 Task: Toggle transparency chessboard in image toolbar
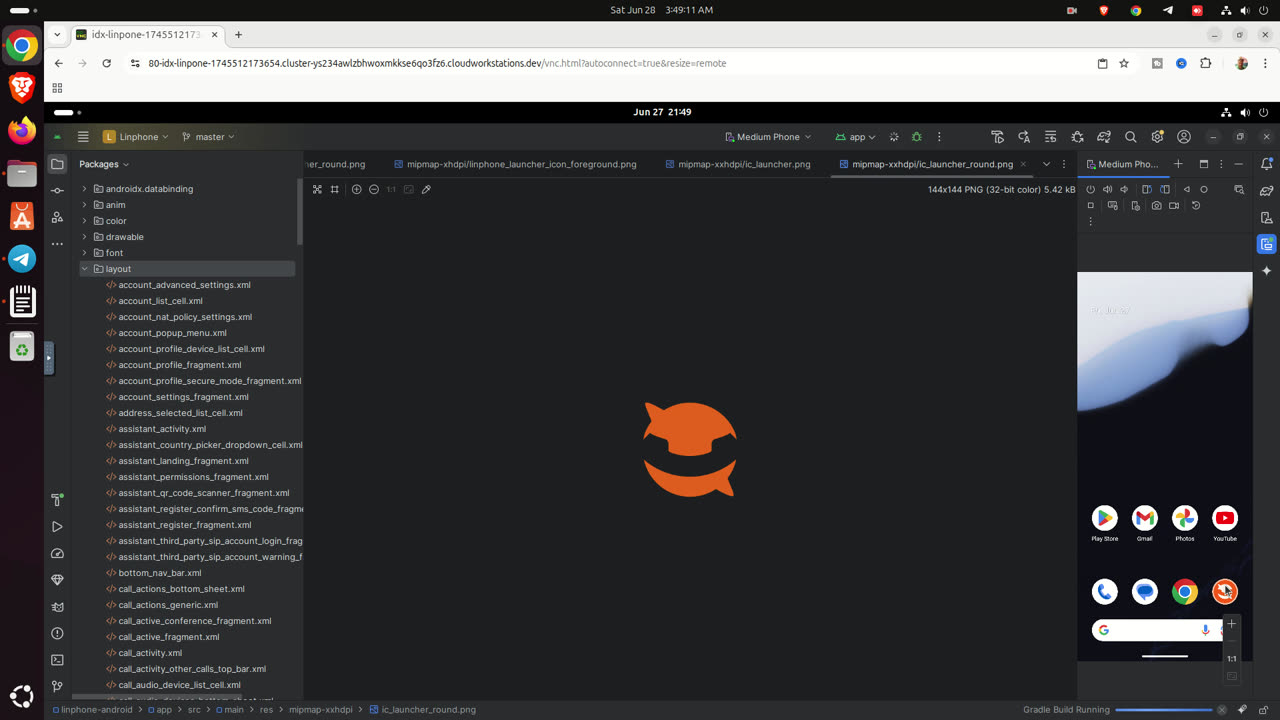(x=317, y=189)
